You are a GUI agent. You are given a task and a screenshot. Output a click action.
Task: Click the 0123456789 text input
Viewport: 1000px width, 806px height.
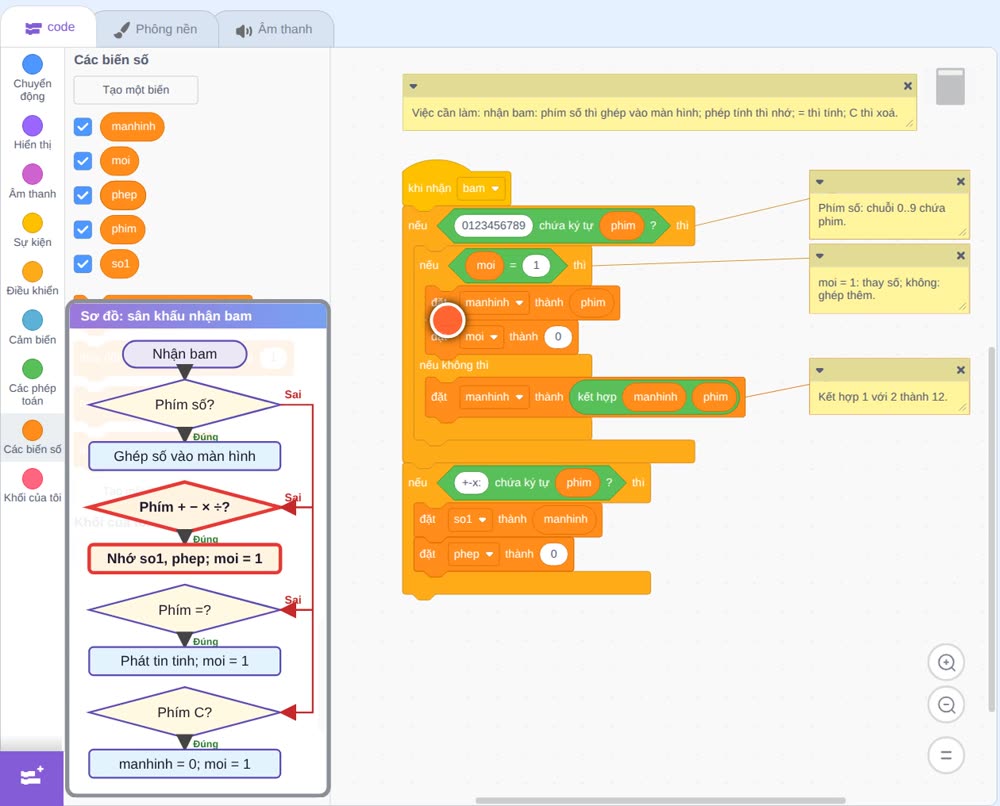point(494,226)
